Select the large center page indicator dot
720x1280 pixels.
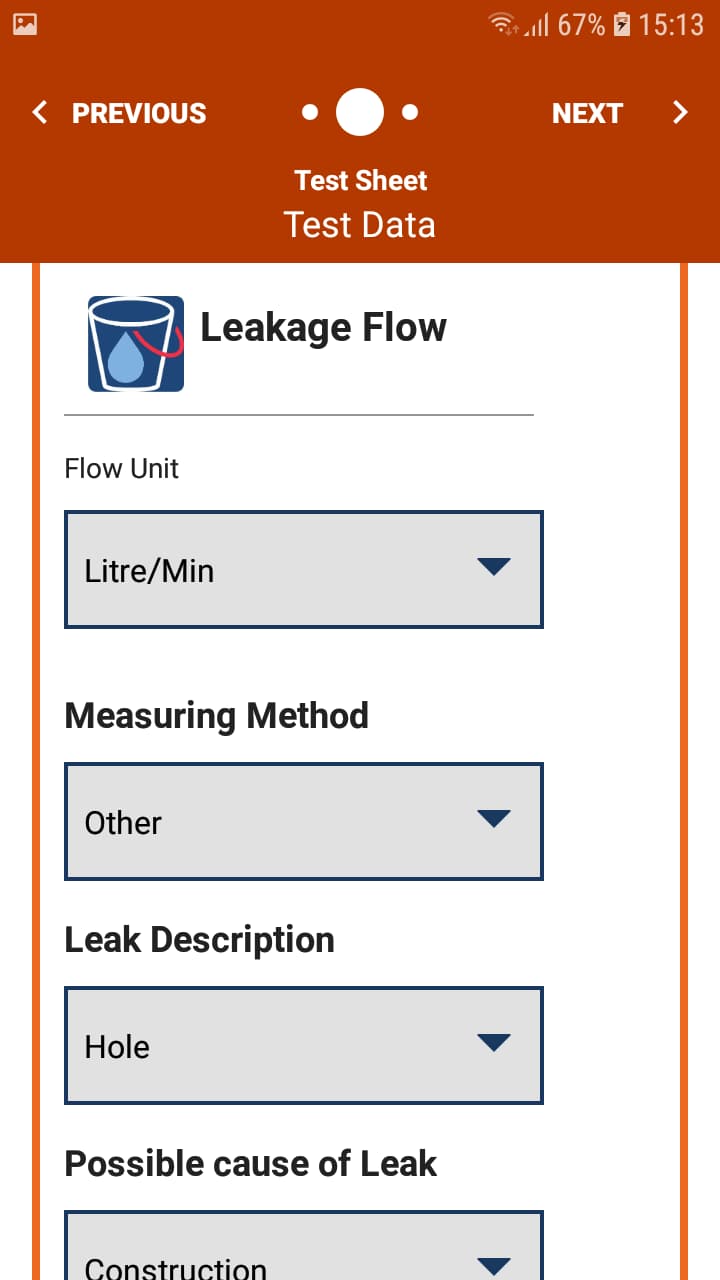[x=360, y=112]
